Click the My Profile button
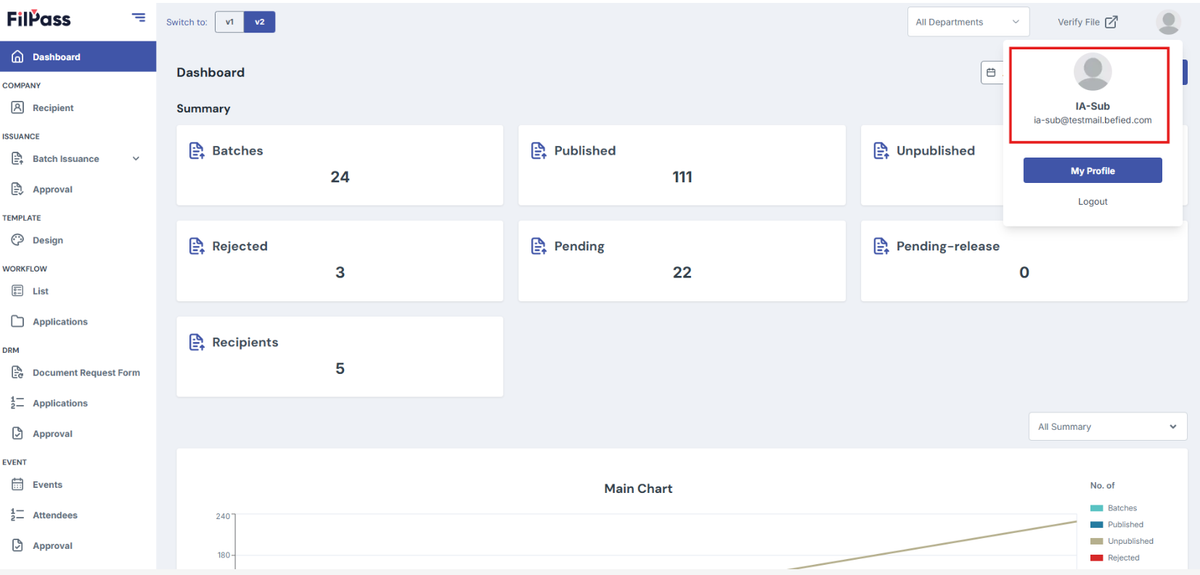This screenshot has width=1200, height=575. point(1092,171)
